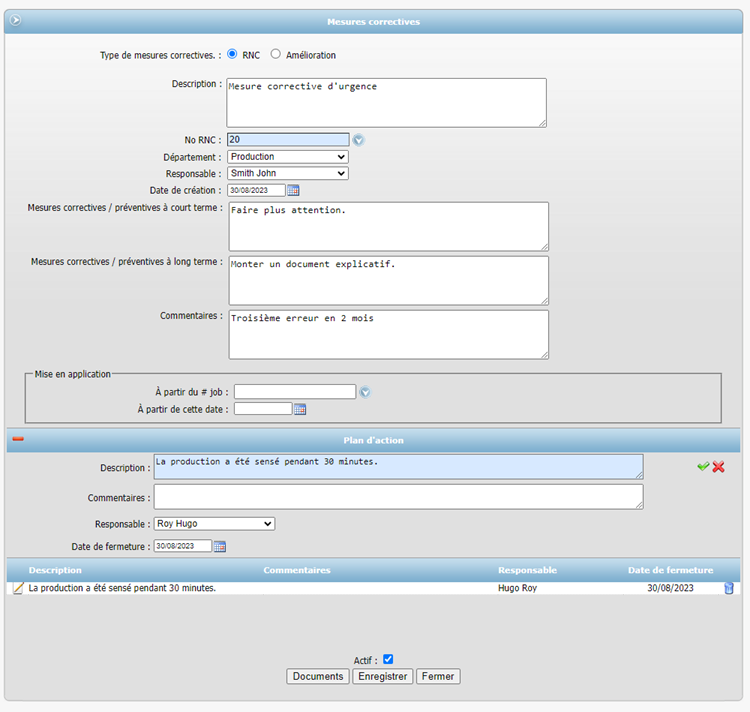Click the Description column header

(x=55, y=570)
